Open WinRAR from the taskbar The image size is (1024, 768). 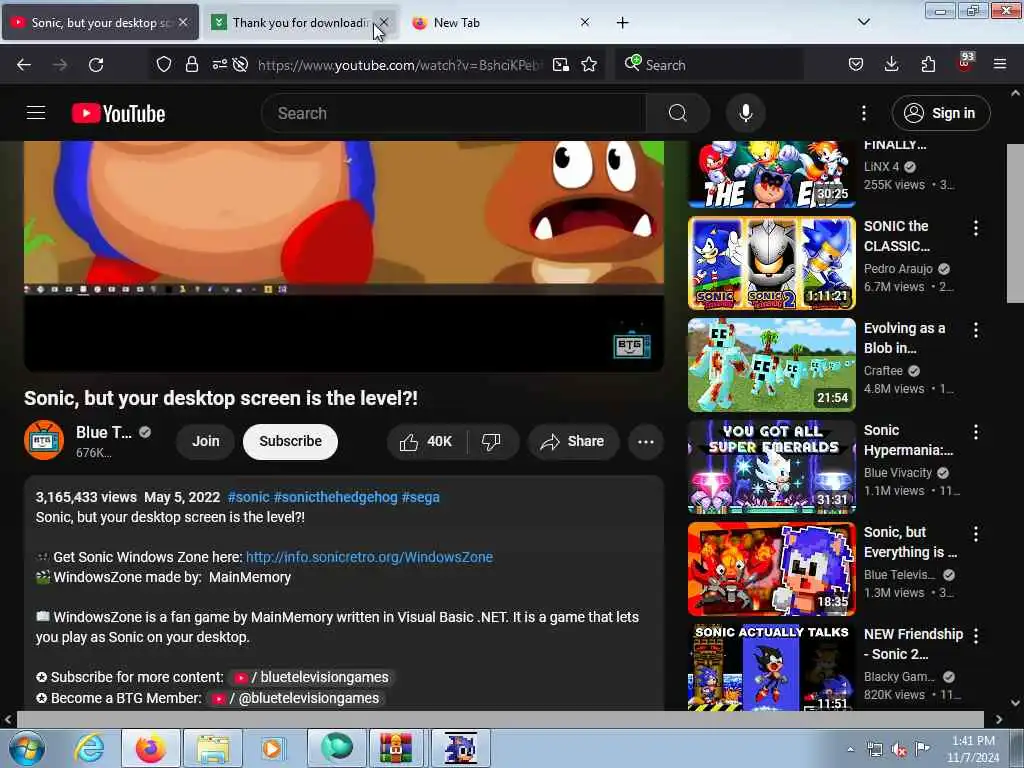396,748
